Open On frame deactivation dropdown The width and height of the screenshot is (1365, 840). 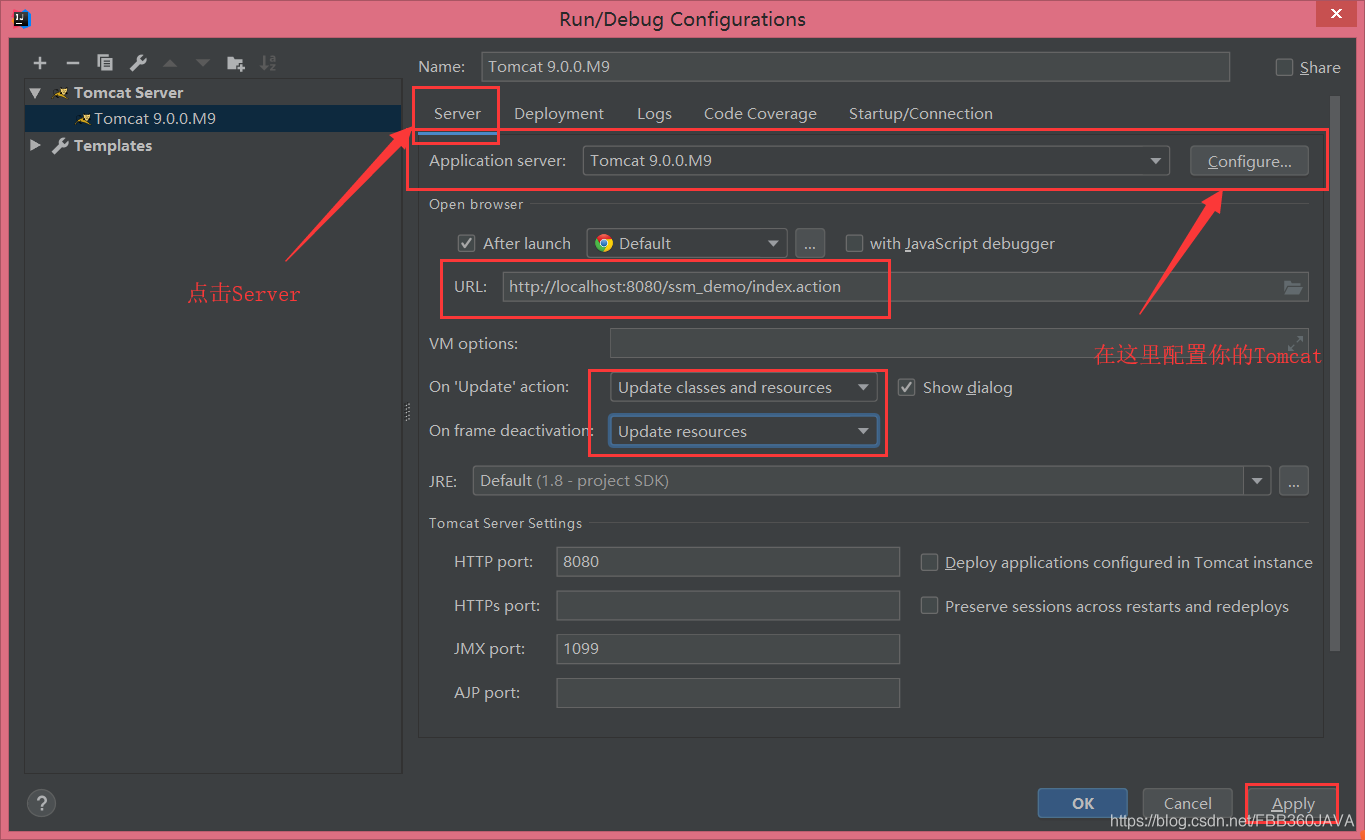(x=744, y=431)
